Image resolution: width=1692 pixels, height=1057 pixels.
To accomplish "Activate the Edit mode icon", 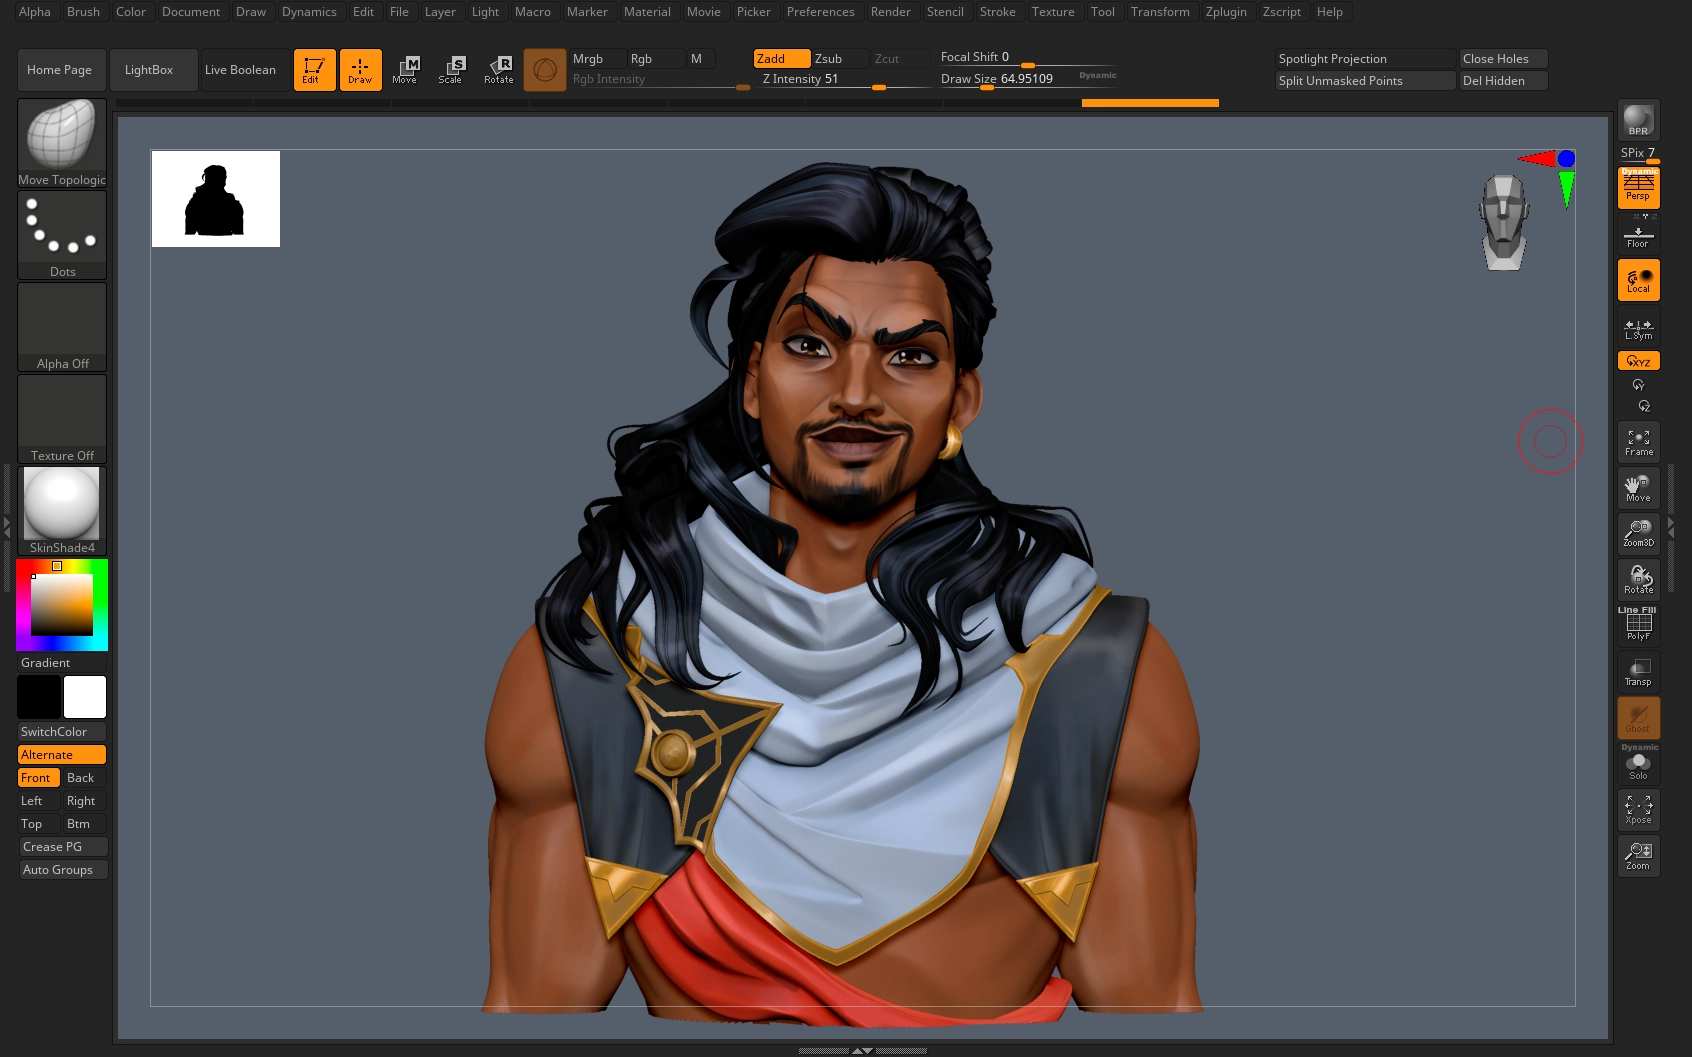I will pyautogui.click(x=314, y=70).
